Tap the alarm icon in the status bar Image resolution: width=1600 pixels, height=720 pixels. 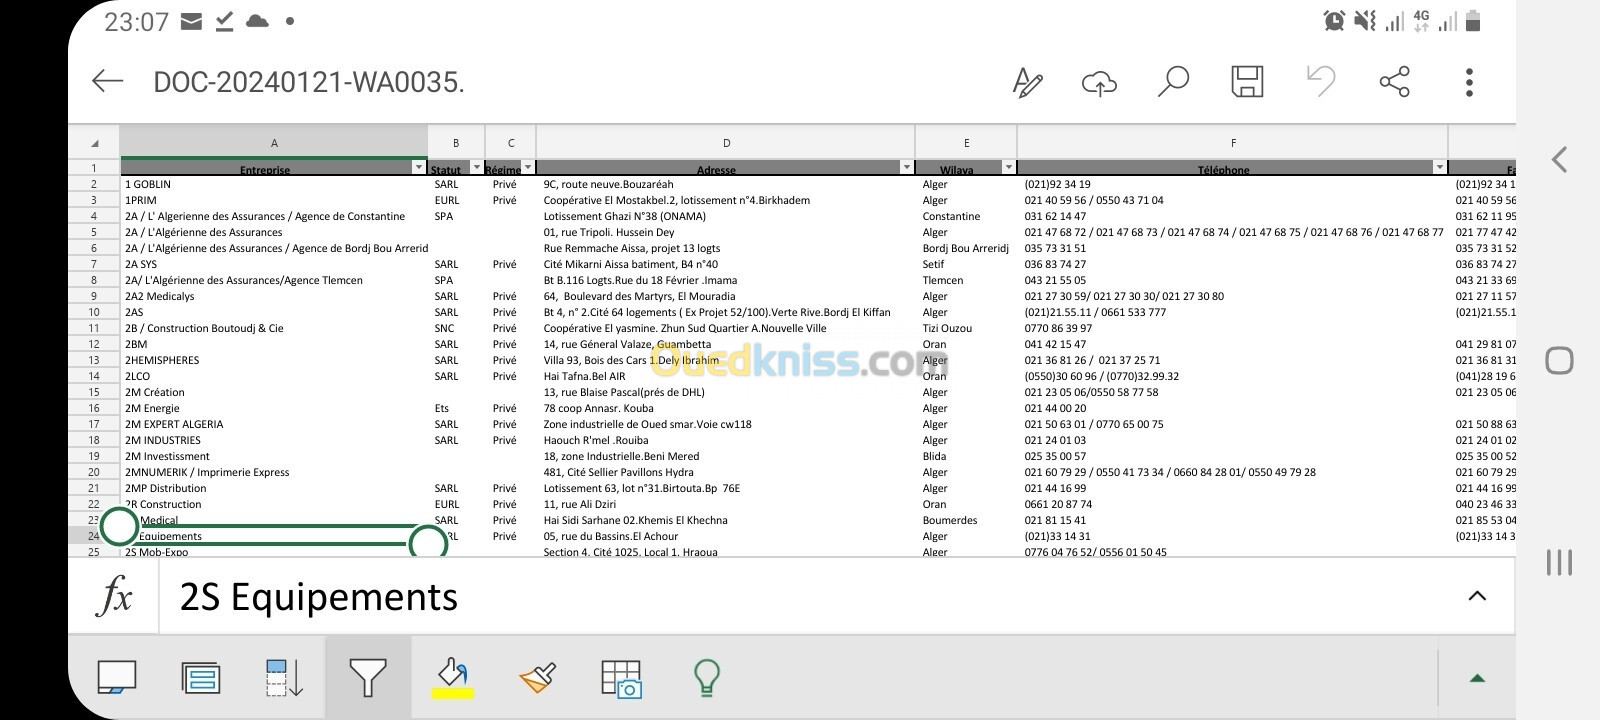(x=1334, y=20)
